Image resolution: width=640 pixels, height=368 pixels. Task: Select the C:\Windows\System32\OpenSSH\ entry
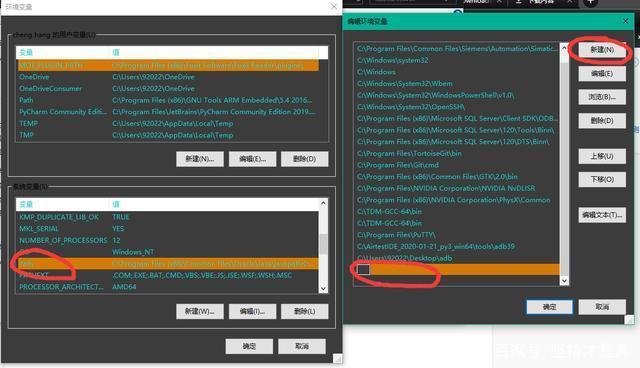(457, 107)
